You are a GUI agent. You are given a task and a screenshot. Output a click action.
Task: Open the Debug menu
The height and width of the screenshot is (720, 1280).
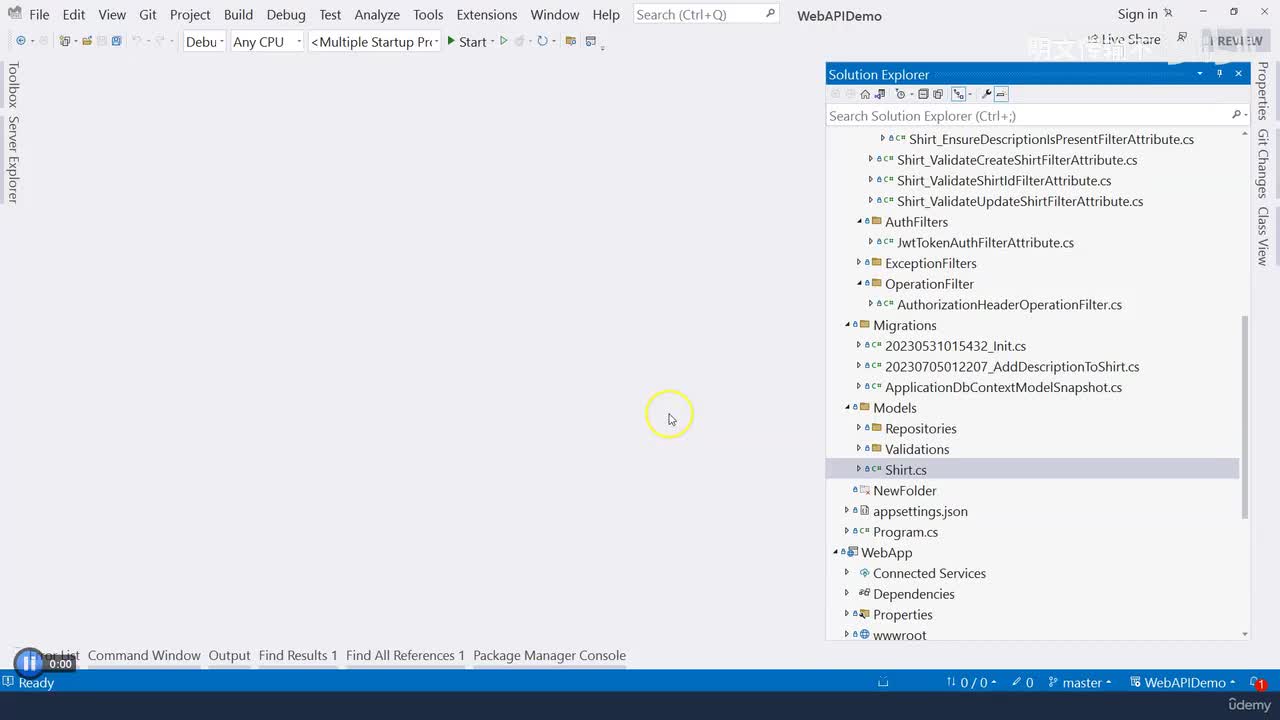point(286,14)
